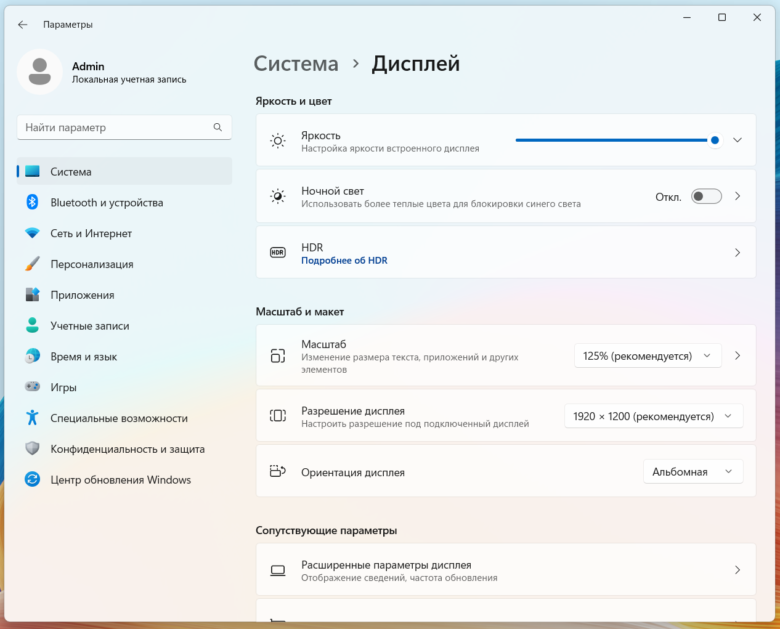Click the Night light icon
780x629 pixels.
tap(278, 197)
